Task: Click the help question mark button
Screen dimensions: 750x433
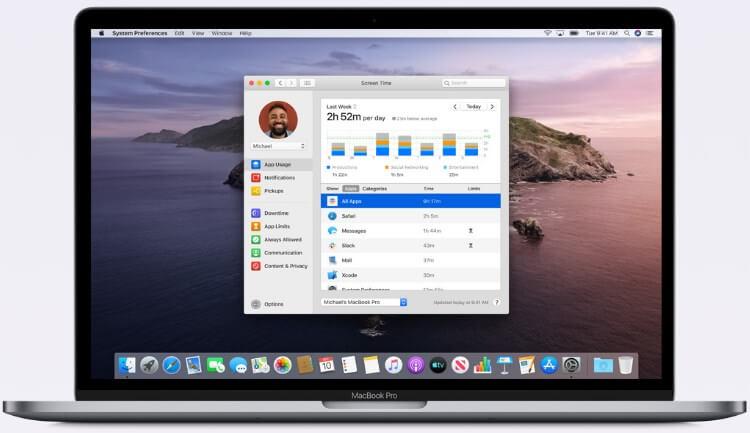Action: (x=497, y=302)
